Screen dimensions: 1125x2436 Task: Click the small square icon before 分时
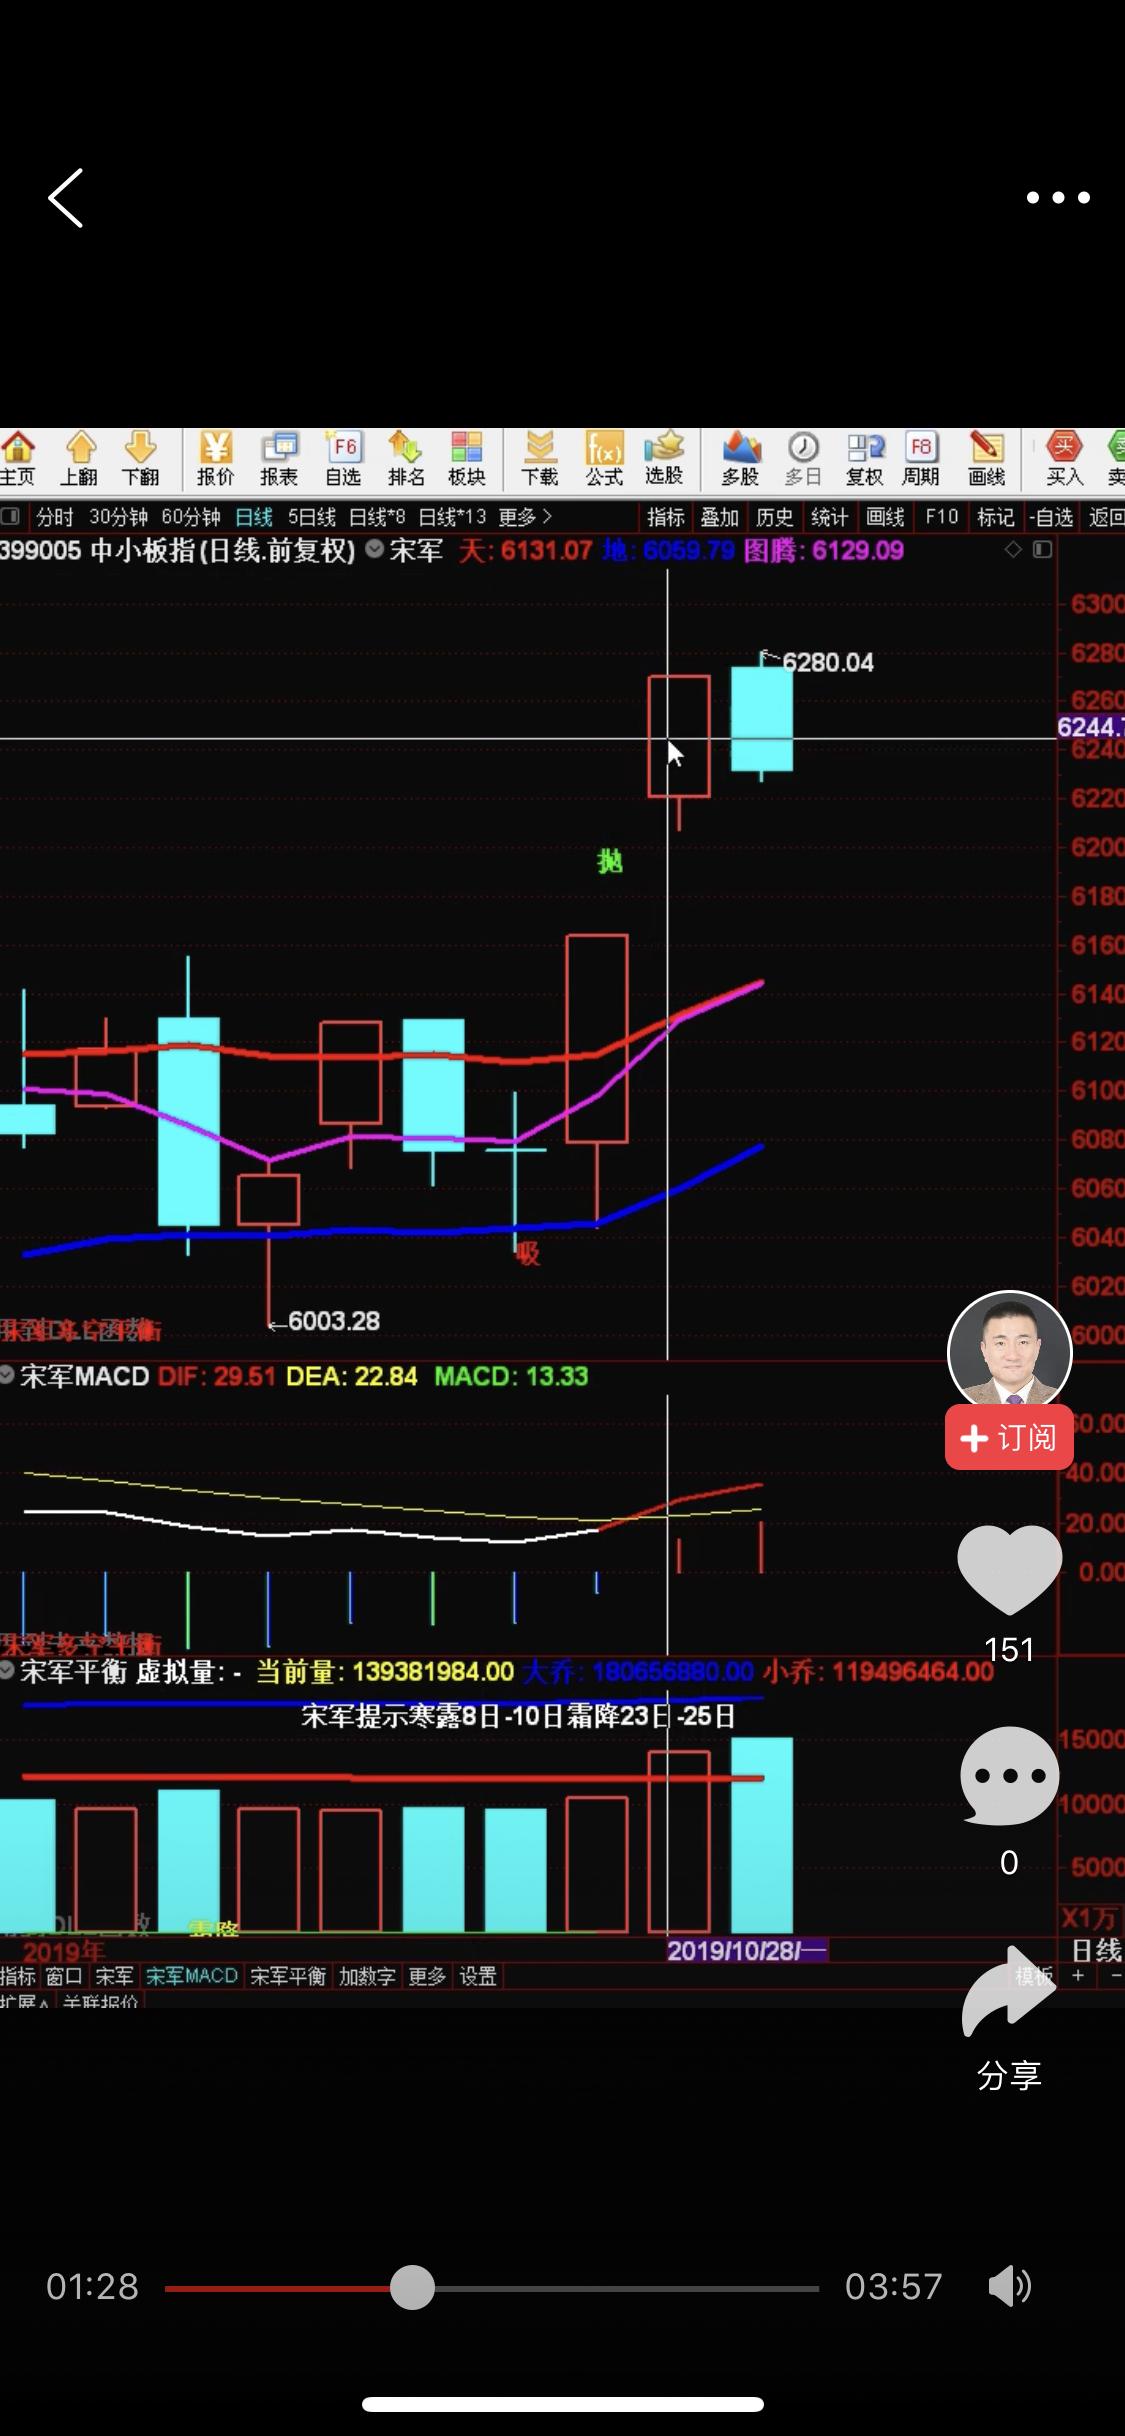tap(11, 517)
